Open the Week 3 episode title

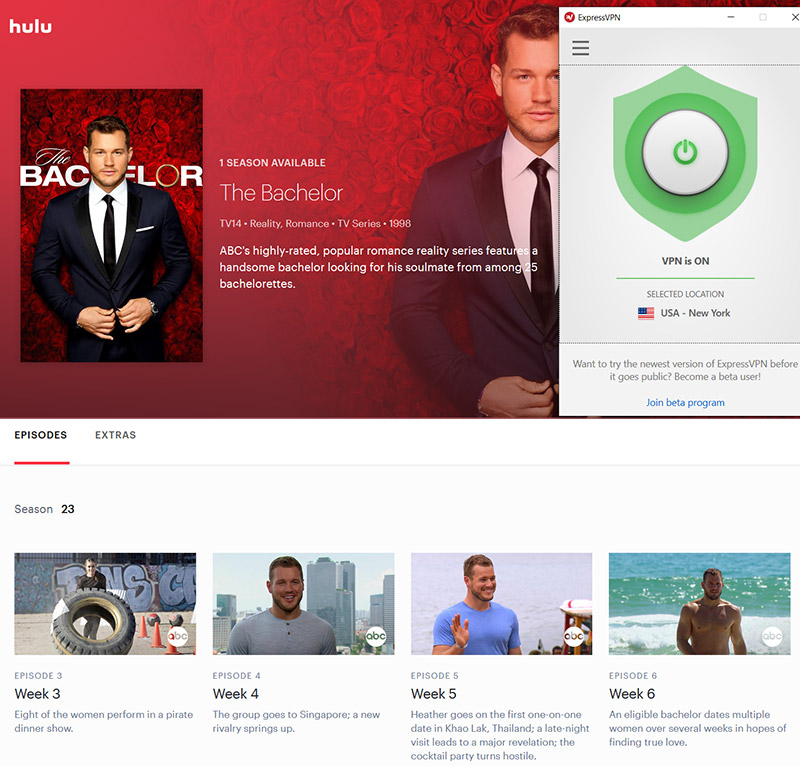tap(37, 694)
